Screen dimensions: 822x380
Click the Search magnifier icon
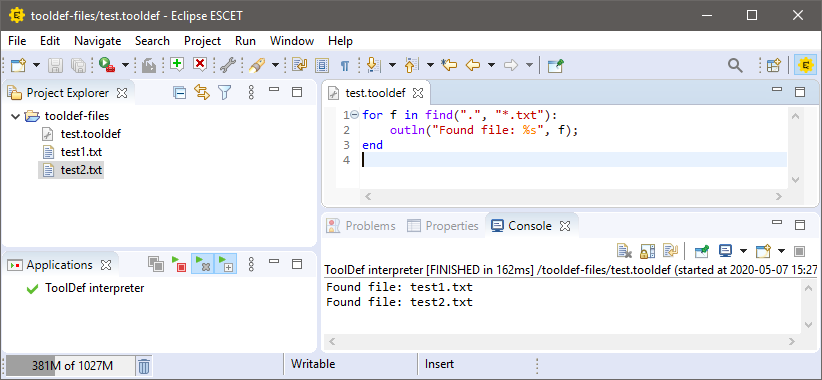click(735, 65)
